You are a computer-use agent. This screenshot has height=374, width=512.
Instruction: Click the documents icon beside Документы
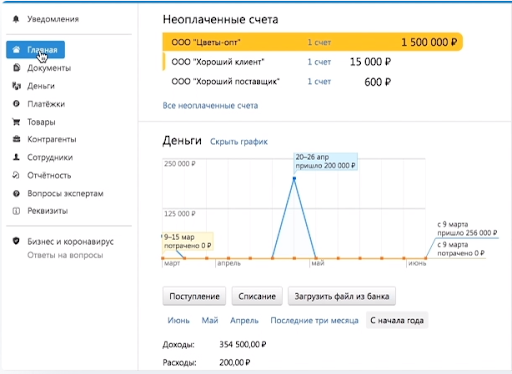(x=16, y=68)
